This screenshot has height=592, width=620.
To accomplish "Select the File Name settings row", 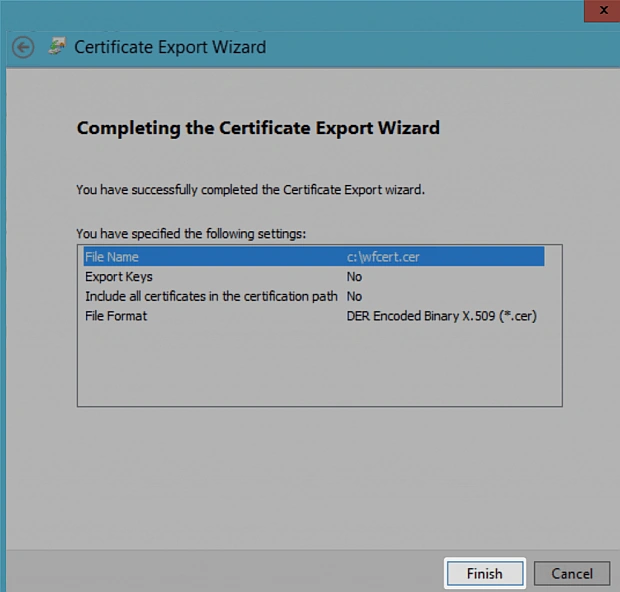I will pyautogui.click(x=314, y=257).
